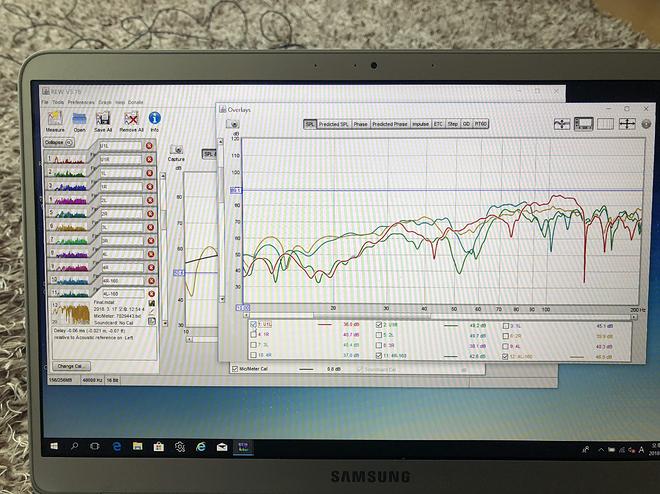Remove measurement 4L-160 with red X
Viewport: 660px width, 494px height.
(151, 294)
